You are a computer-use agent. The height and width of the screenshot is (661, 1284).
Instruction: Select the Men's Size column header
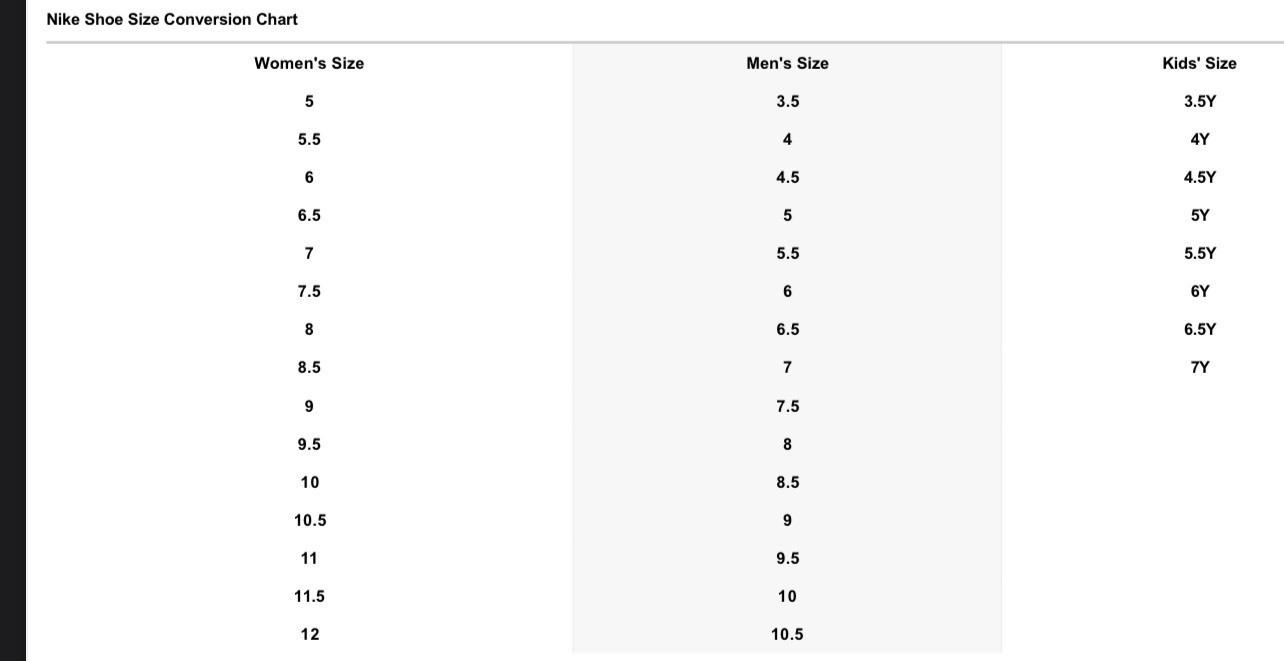click(787, 63)
